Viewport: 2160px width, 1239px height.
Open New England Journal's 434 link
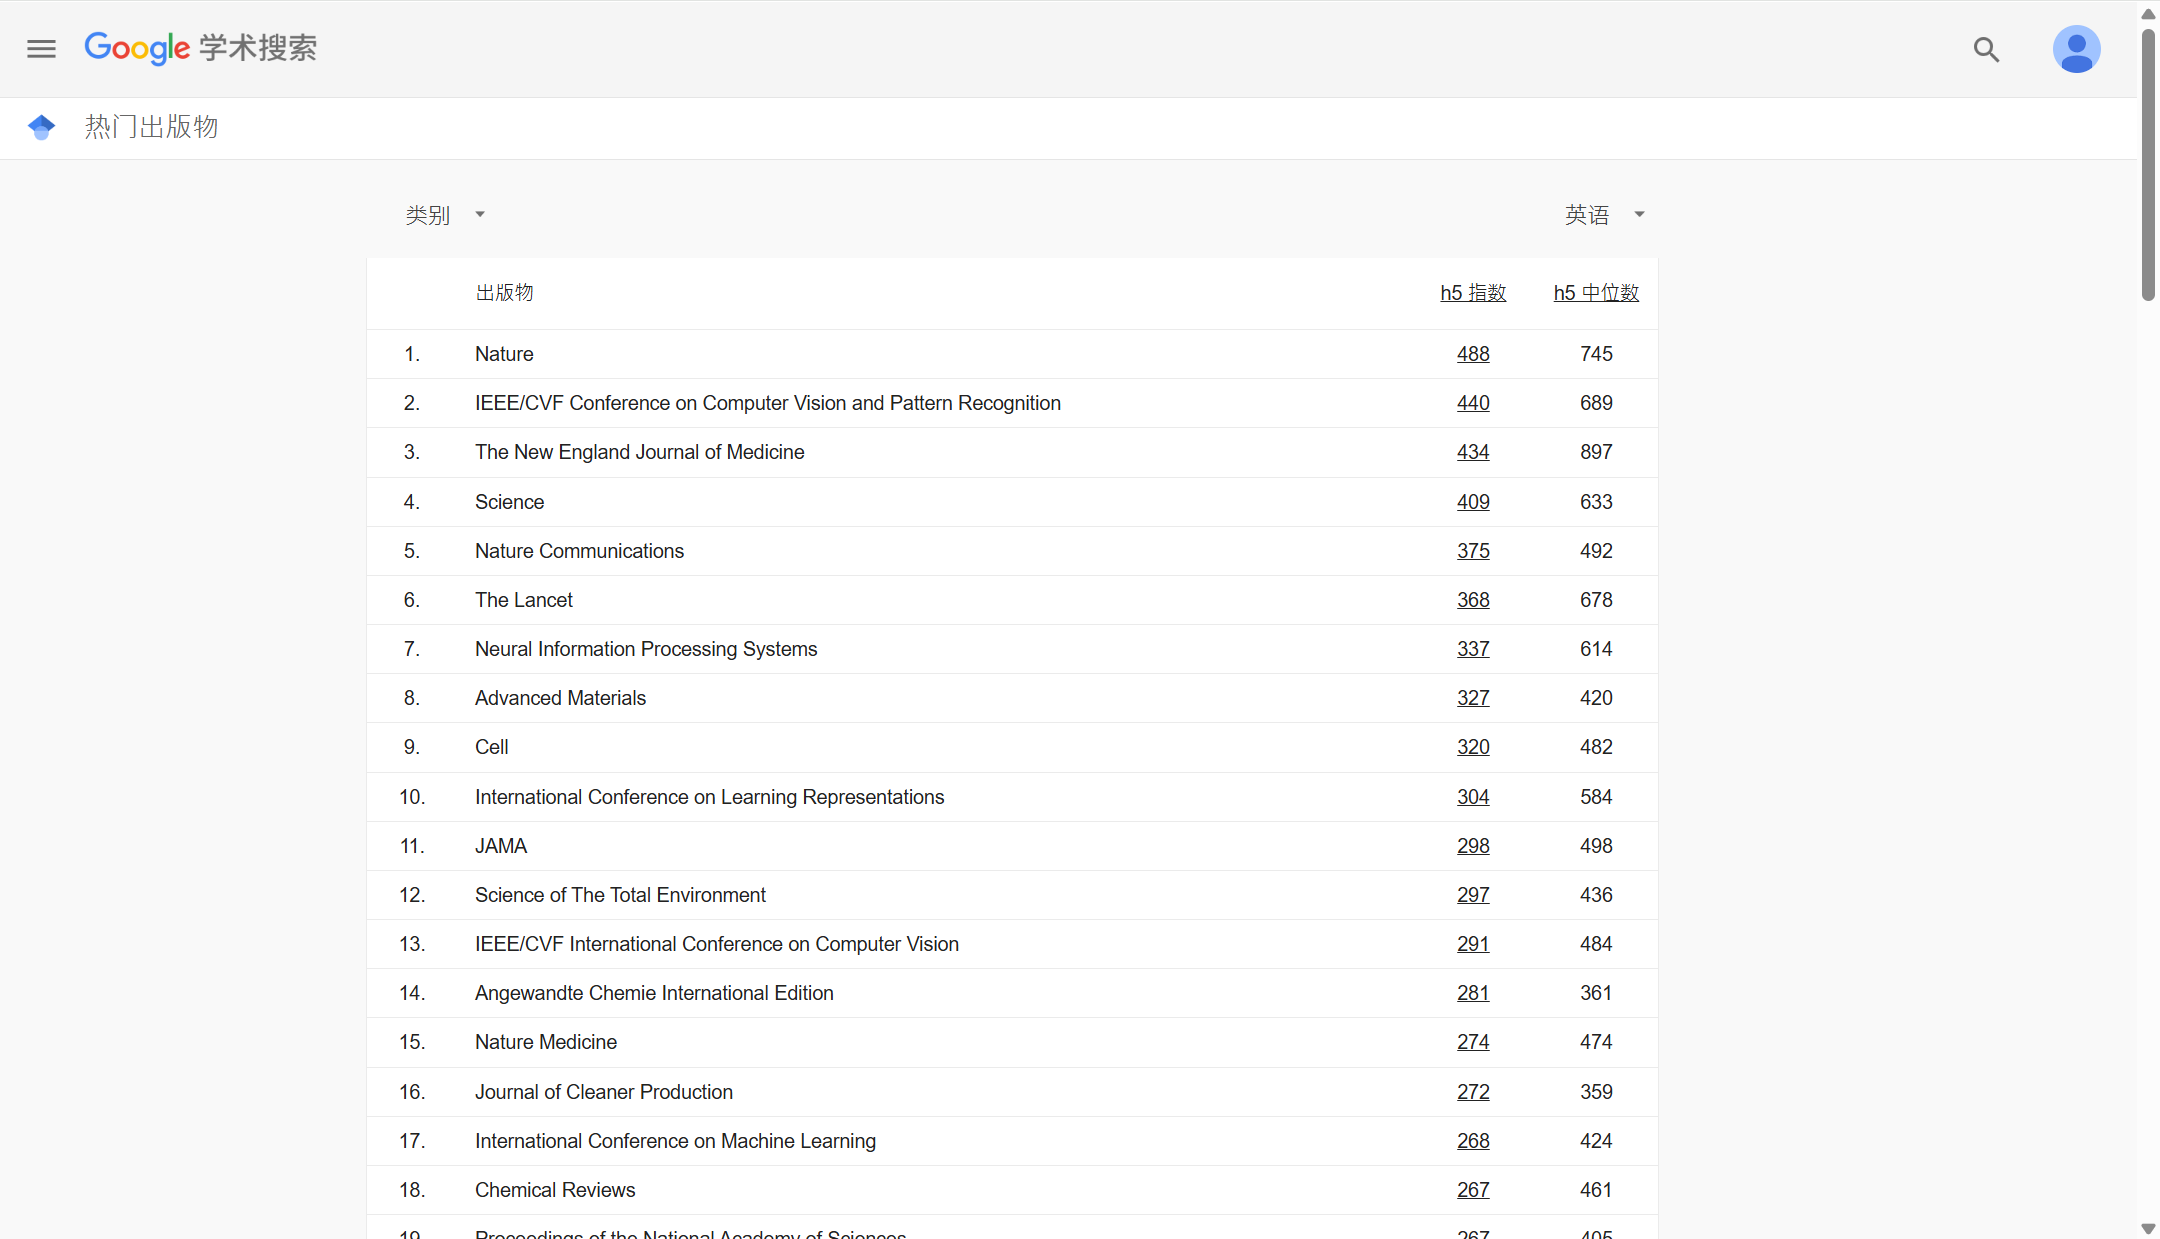pos(1473,452)
